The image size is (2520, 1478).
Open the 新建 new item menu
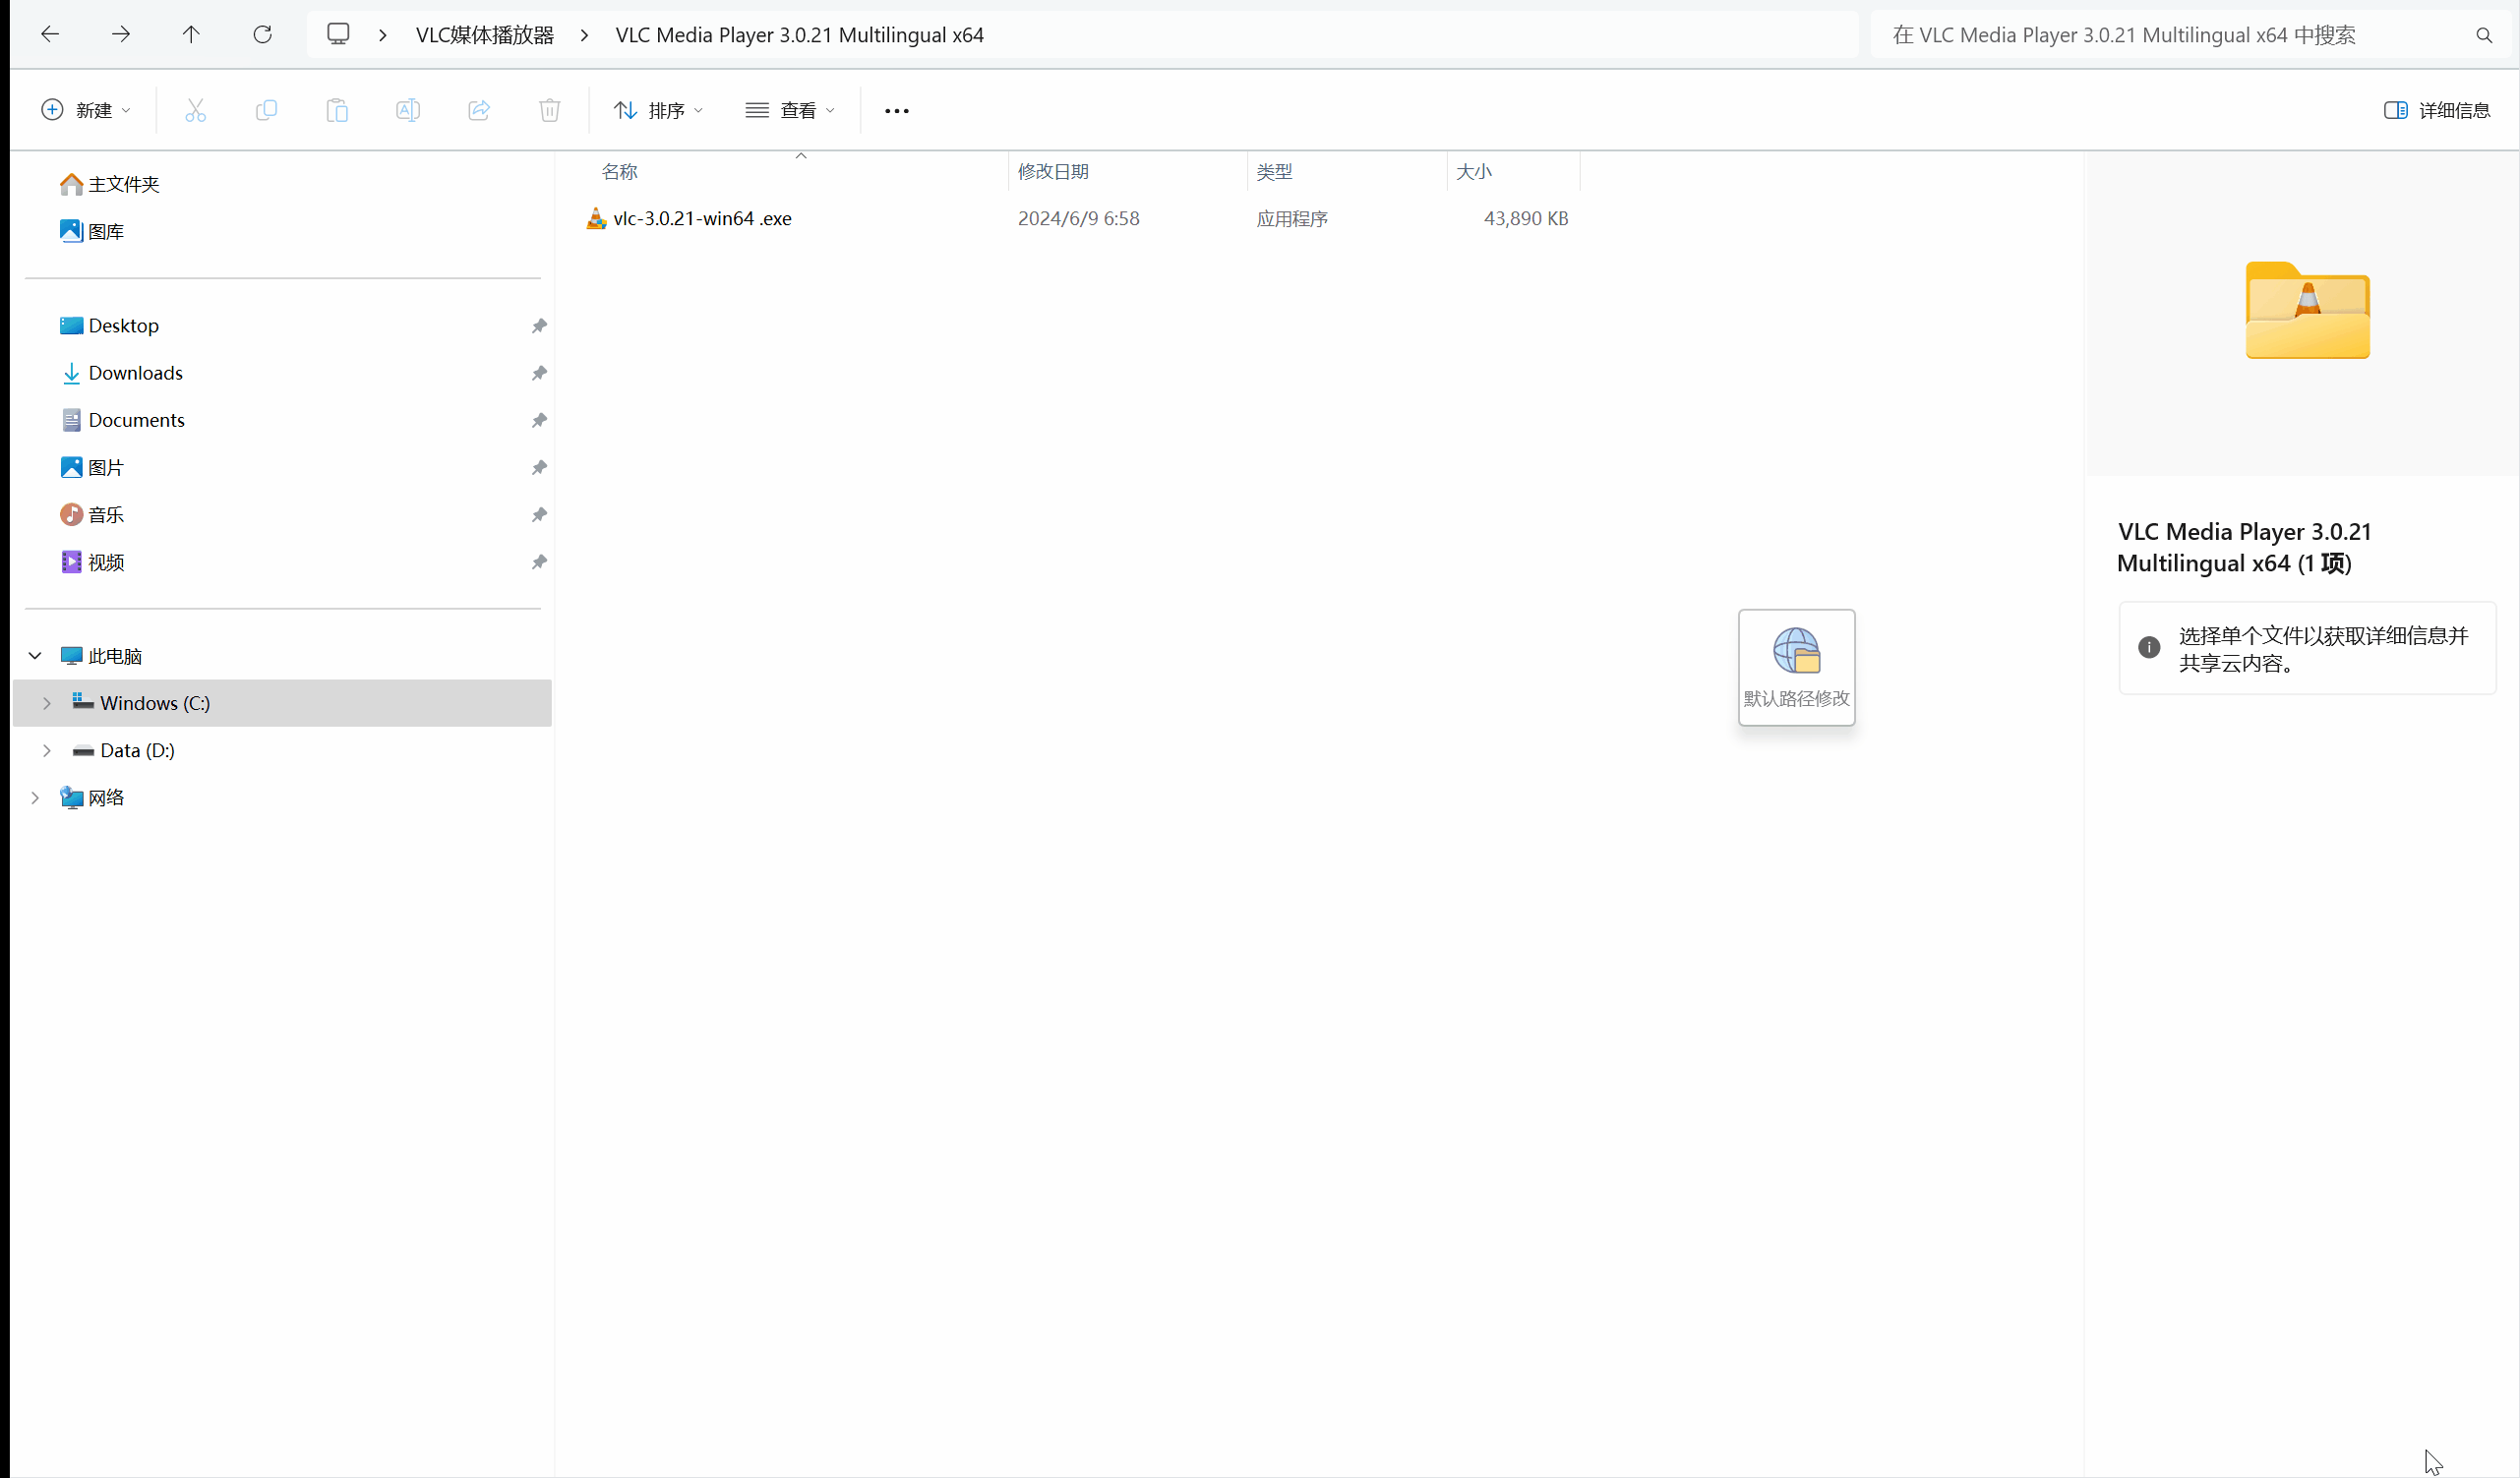pyautogui.click(x=86, y=110)
